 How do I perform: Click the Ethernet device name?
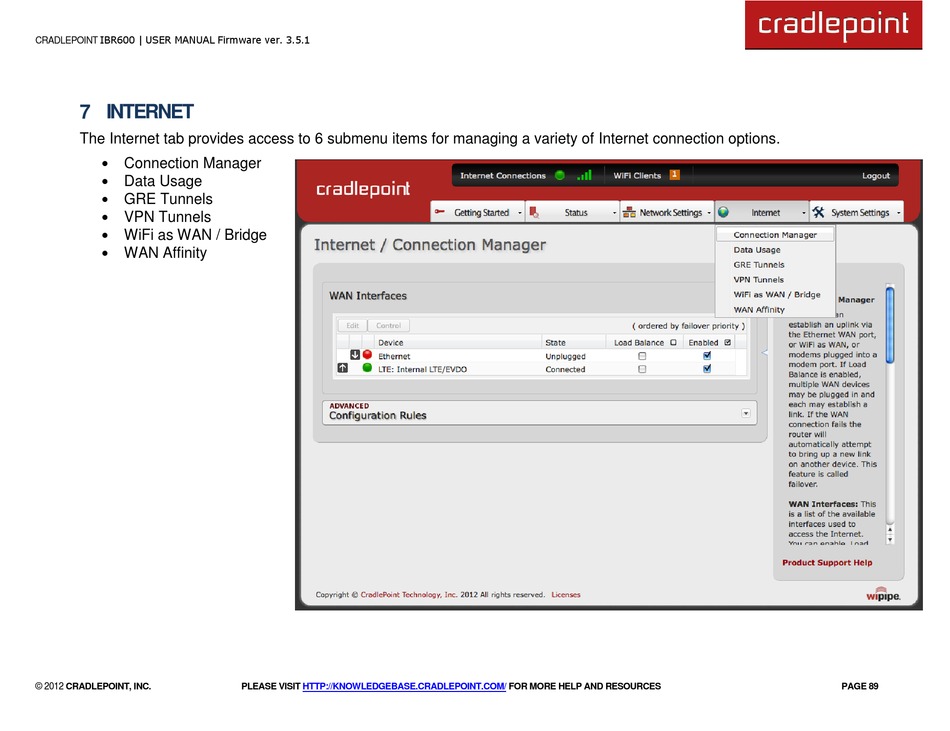394,357
